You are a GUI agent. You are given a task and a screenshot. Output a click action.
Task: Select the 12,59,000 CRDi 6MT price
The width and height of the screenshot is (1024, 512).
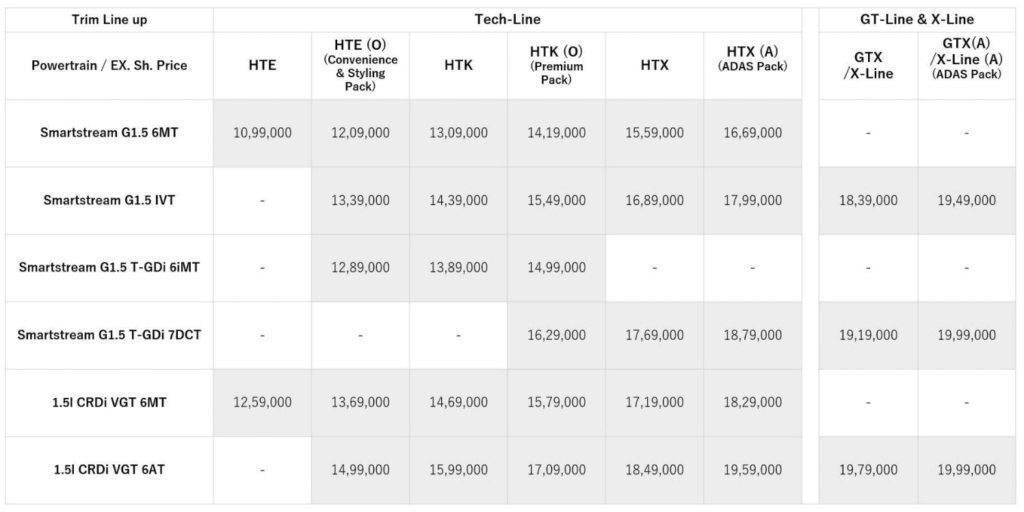click(262, 402)
